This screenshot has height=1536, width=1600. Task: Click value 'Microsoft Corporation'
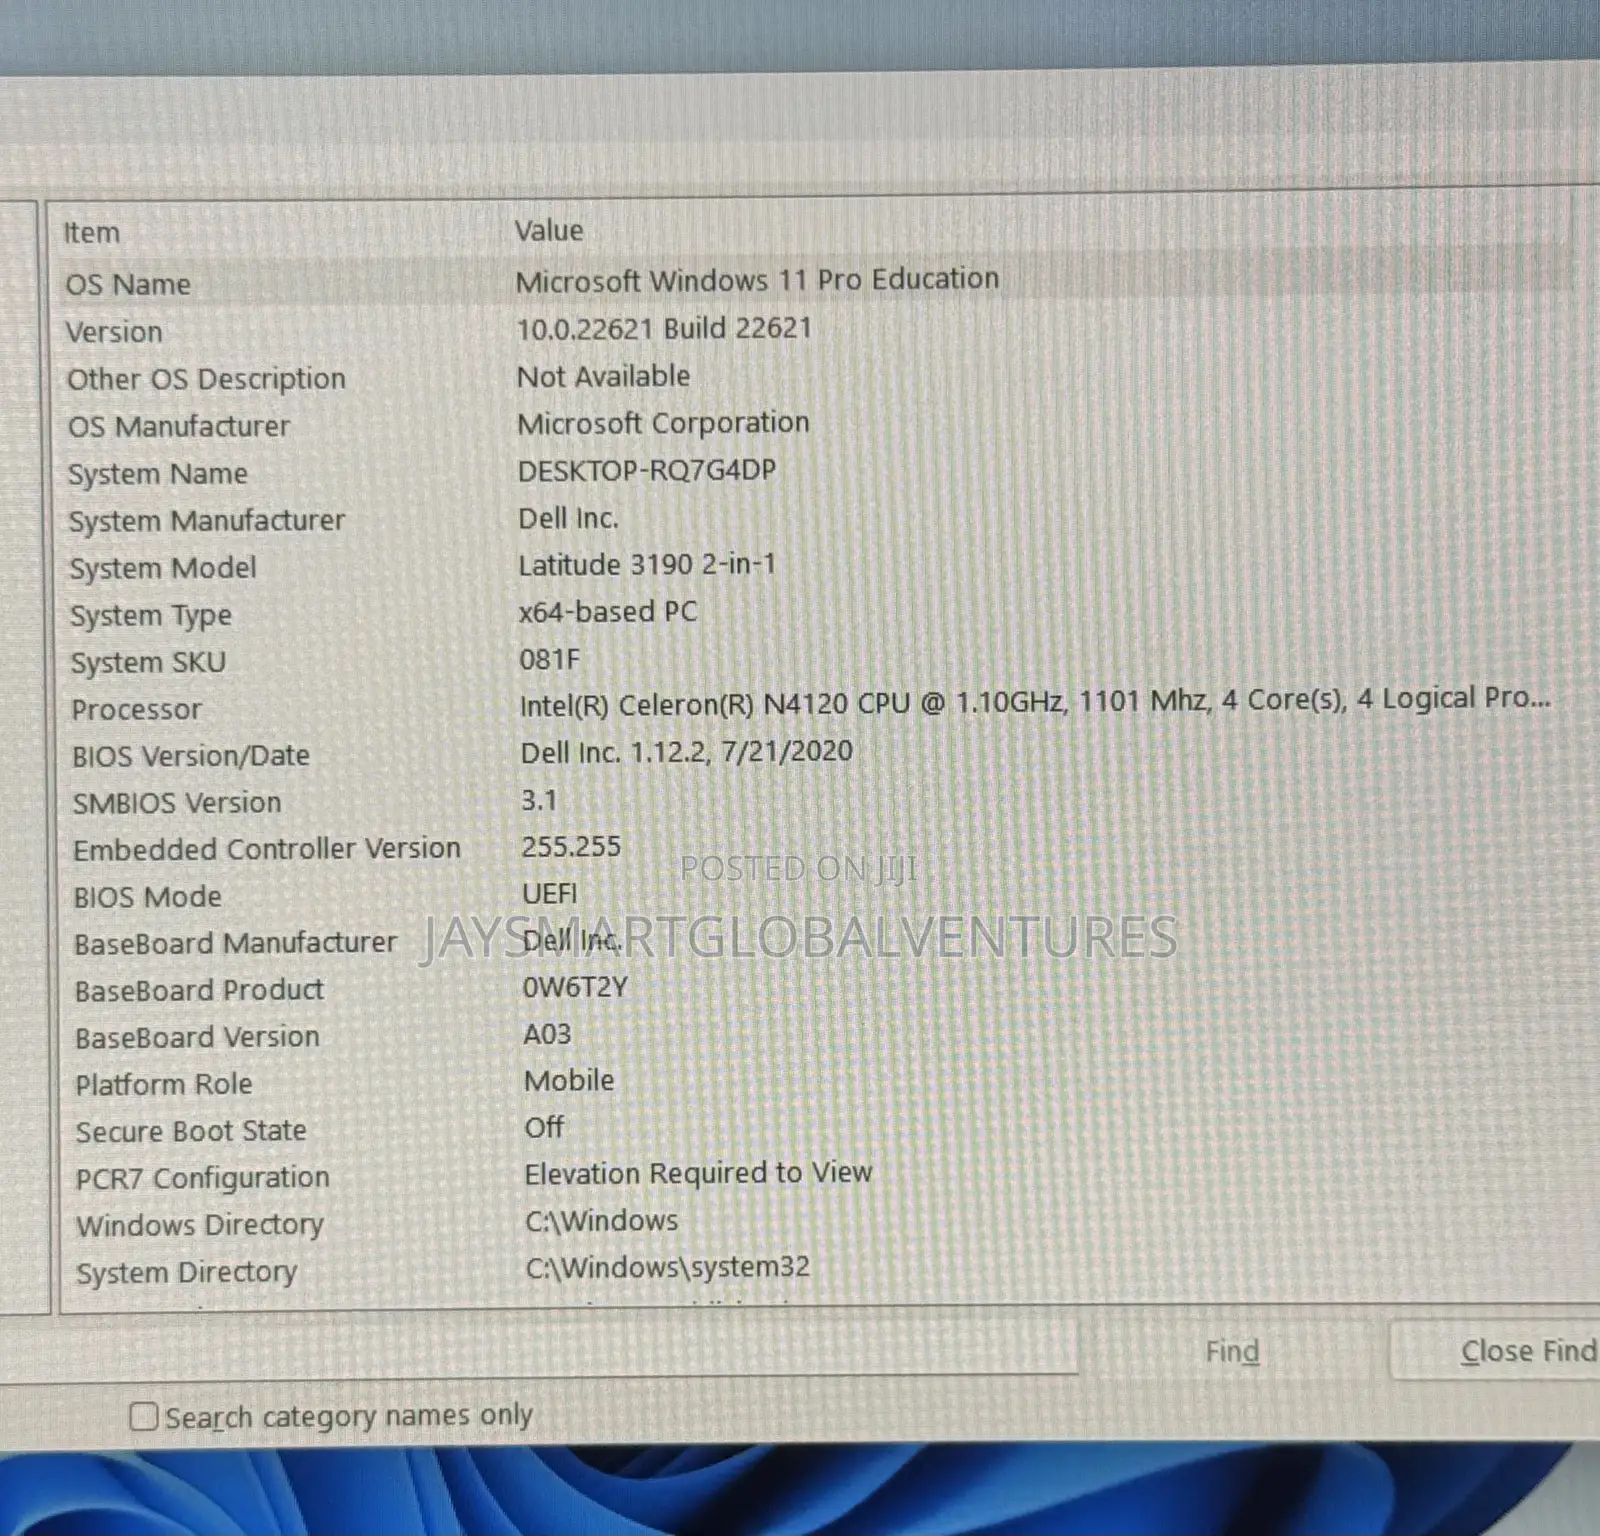pyautogui.click(x=663, y=424)
